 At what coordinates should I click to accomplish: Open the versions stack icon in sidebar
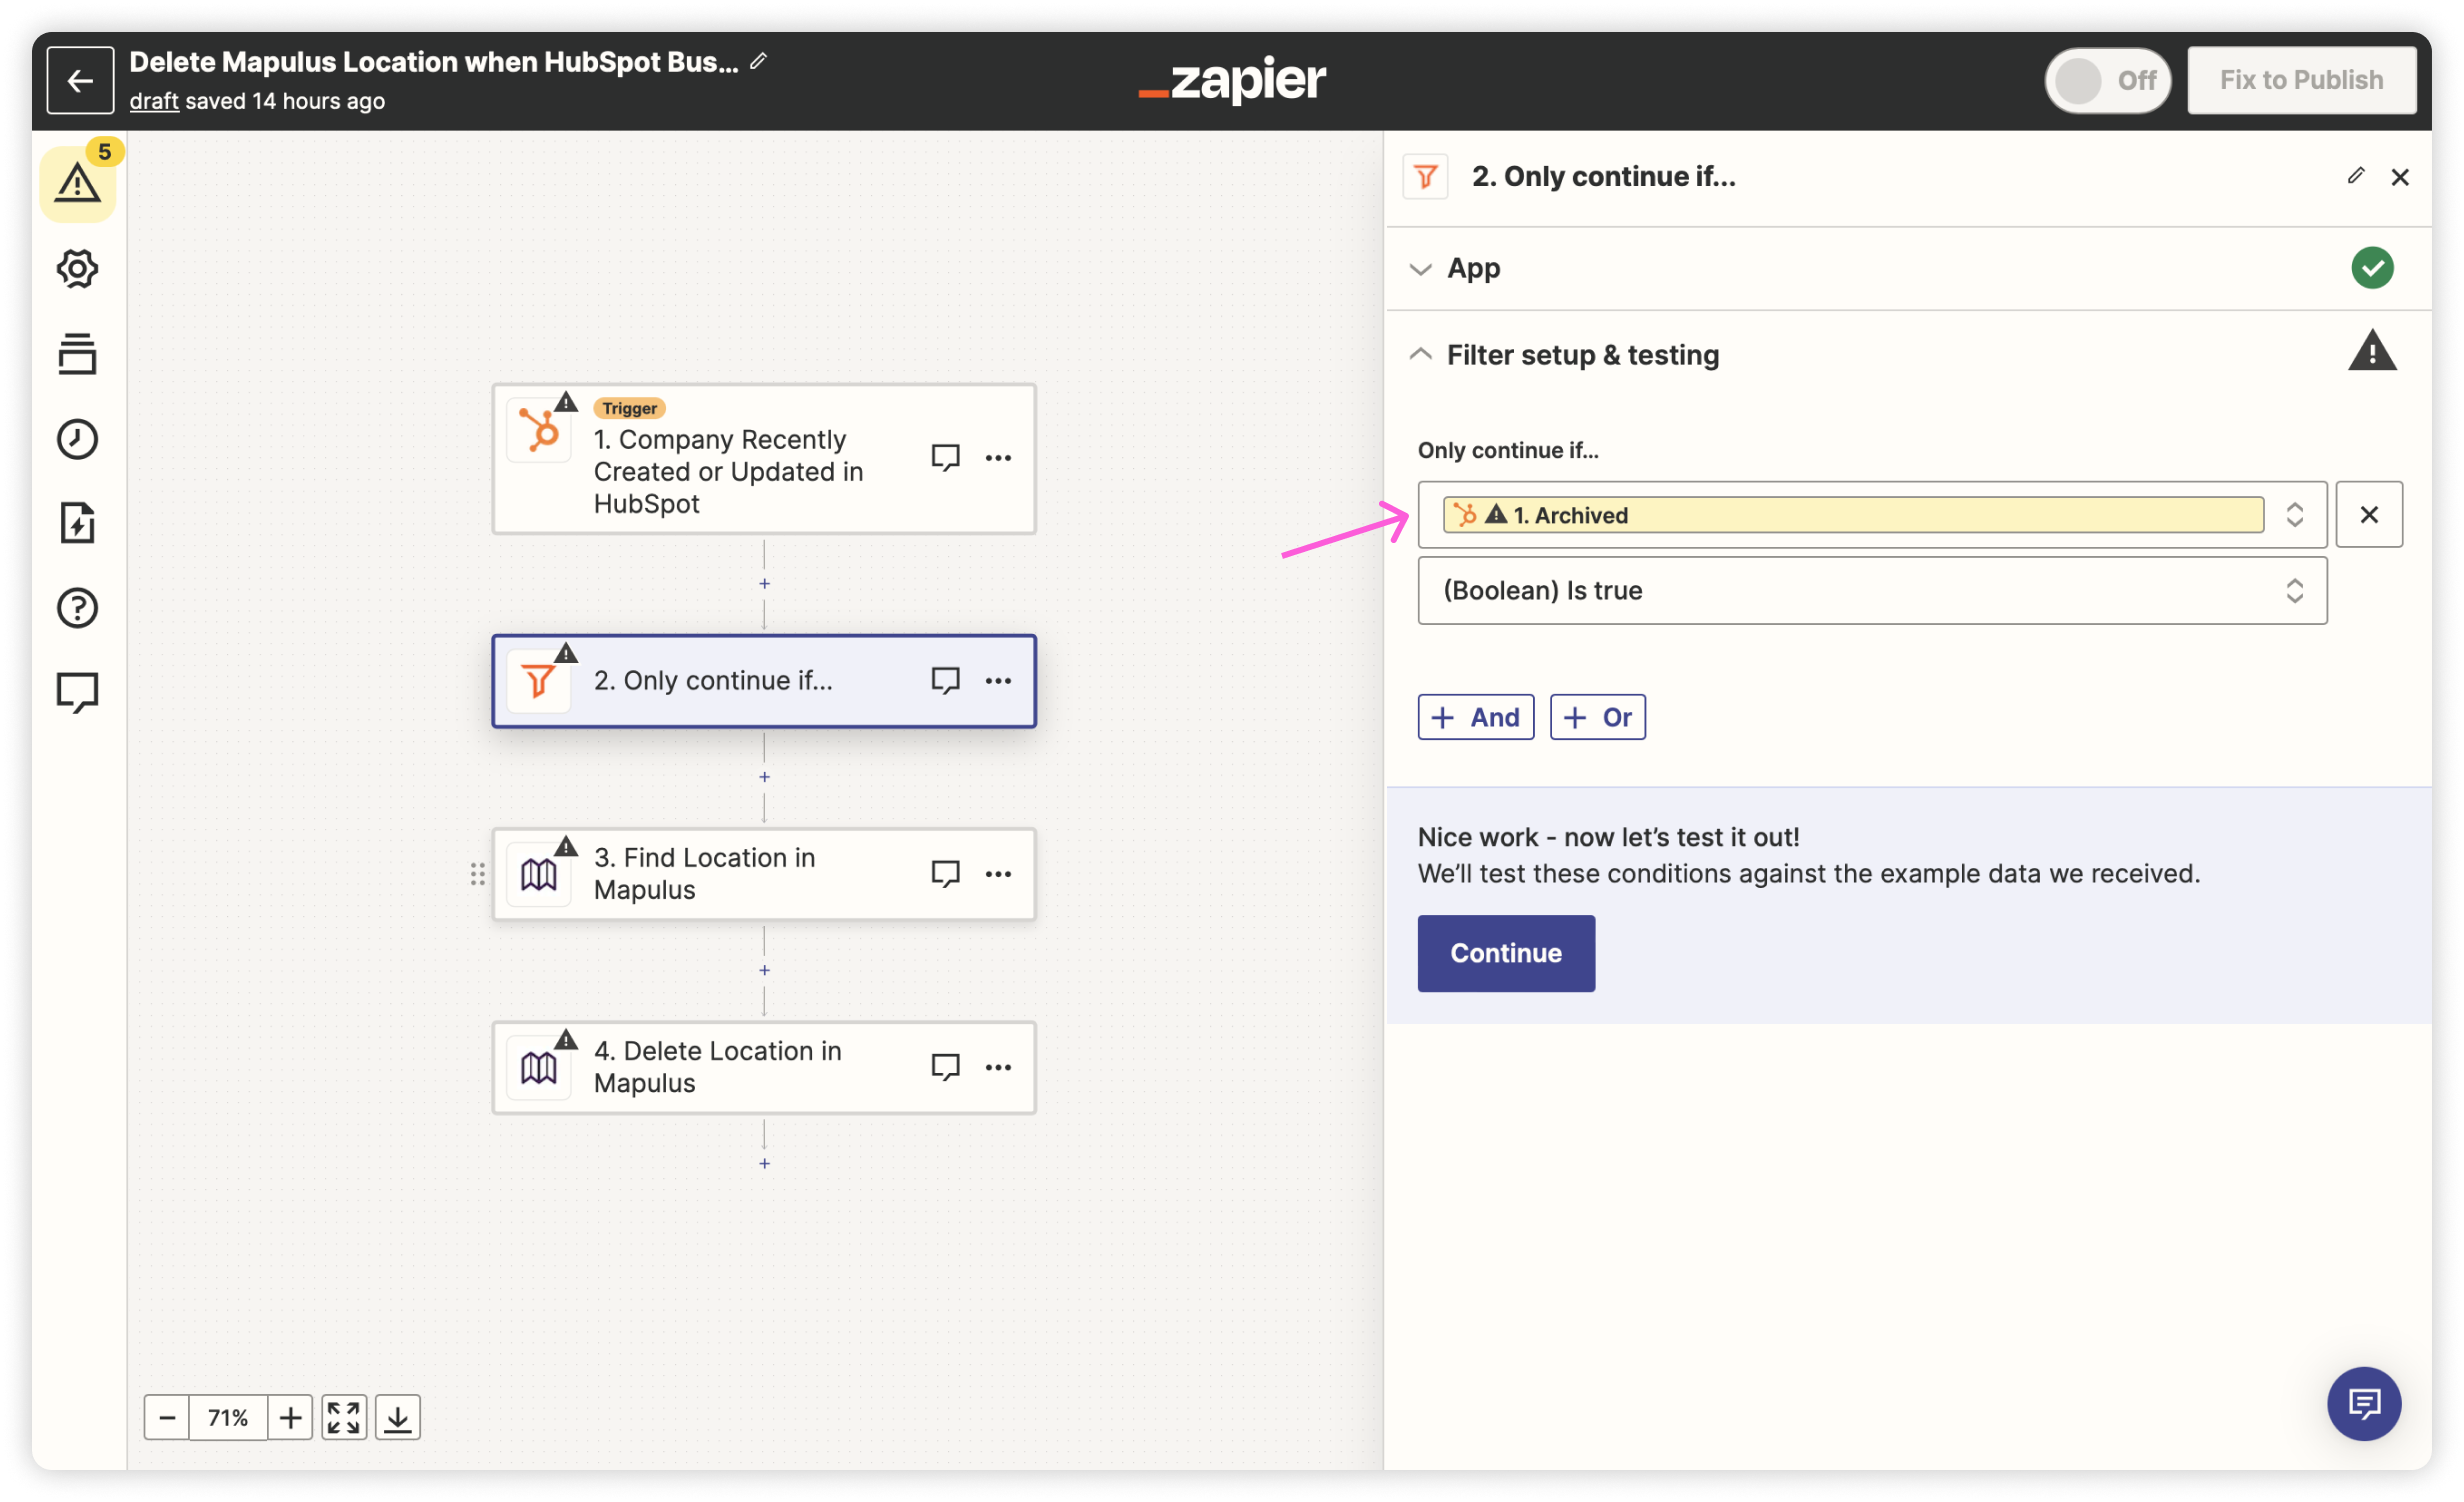coord(77,354)
